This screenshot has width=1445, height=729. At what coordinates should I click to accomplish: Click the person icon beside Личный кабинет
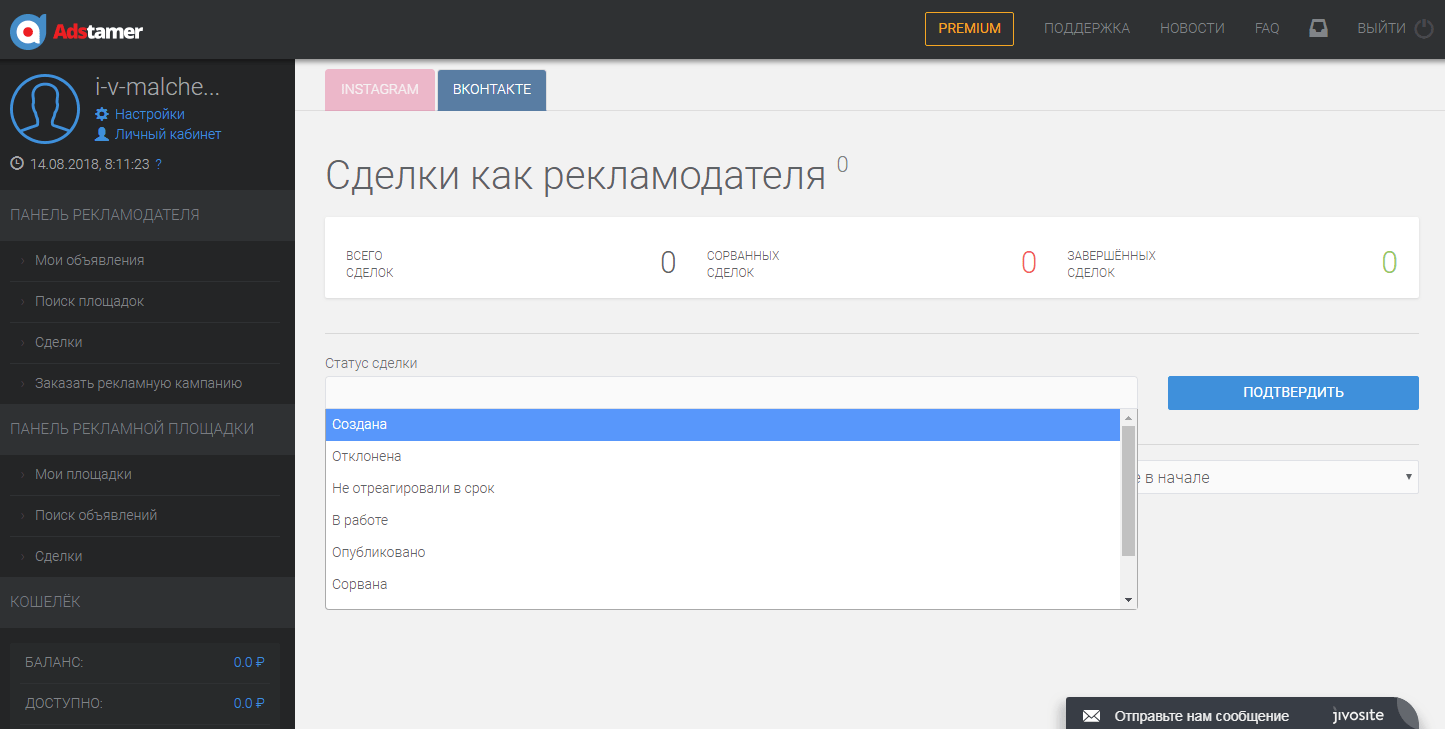point(102,134)
